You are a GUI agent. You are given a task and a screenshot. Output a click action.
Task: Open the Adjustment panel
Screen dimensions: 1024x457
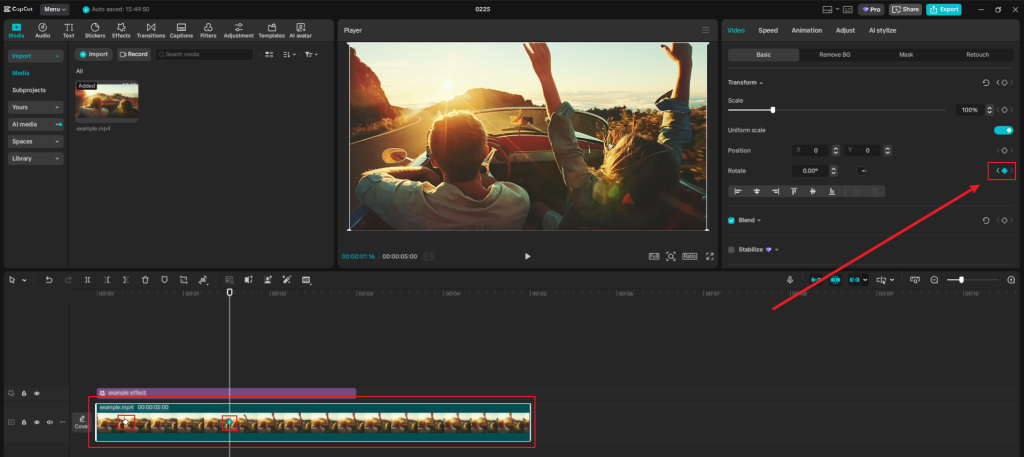pos(238,31)
